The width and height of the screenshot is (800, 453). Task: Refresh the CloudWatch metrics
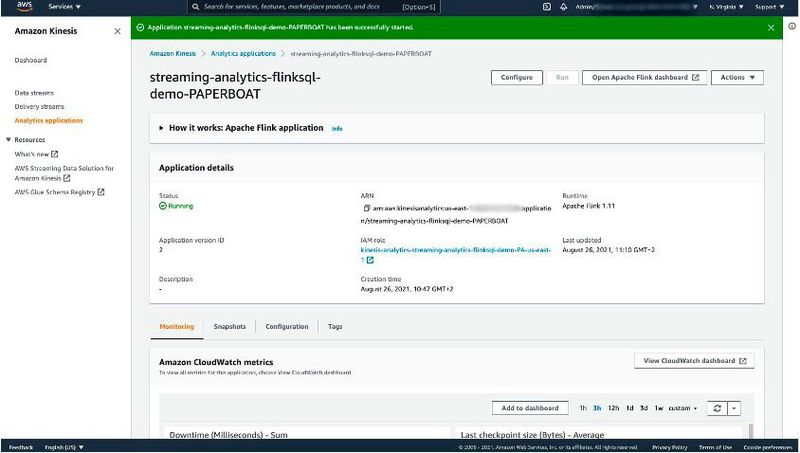point(717,408)
